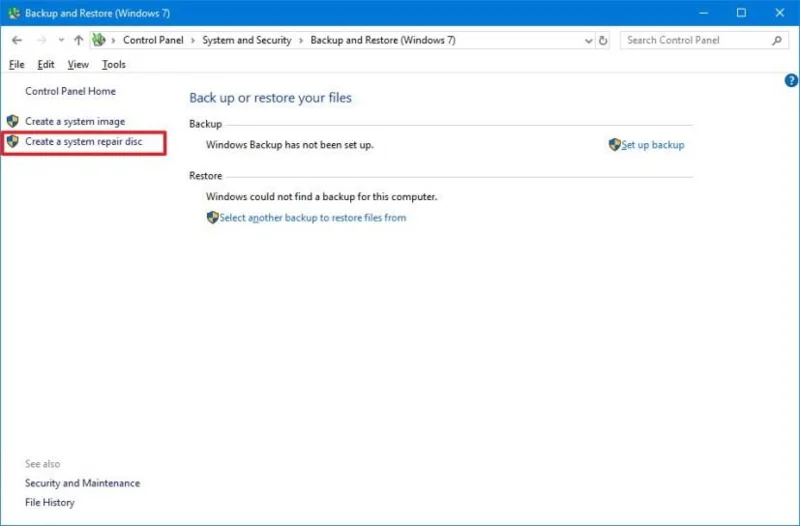Close the Backup and Restore window
Viewport: 800px width, 526px height.
click(780, 13)
